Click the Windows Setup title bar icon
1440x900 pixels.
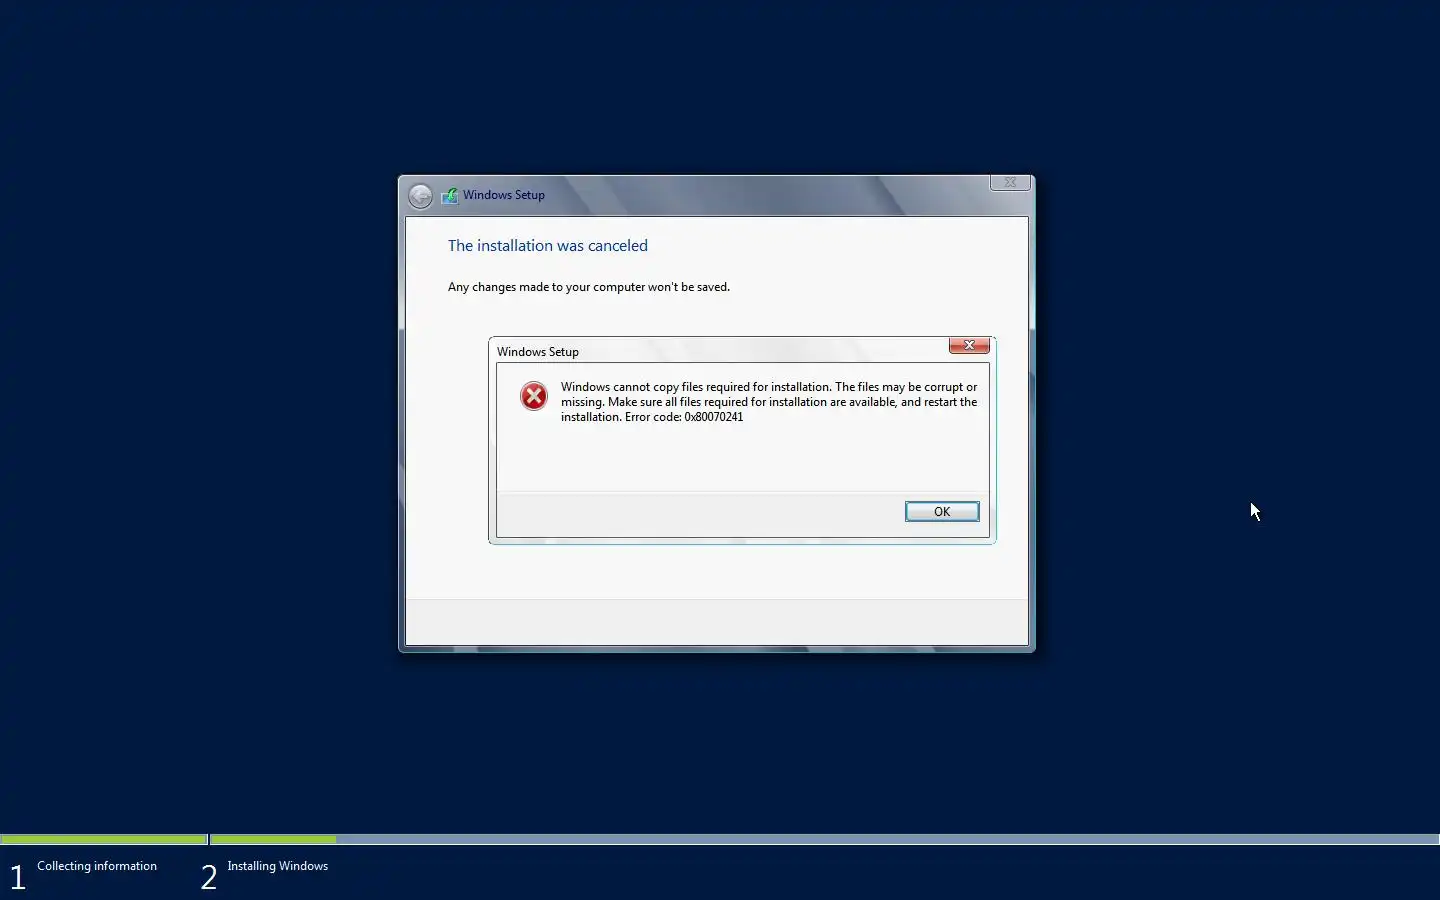[x=450, y=195]
